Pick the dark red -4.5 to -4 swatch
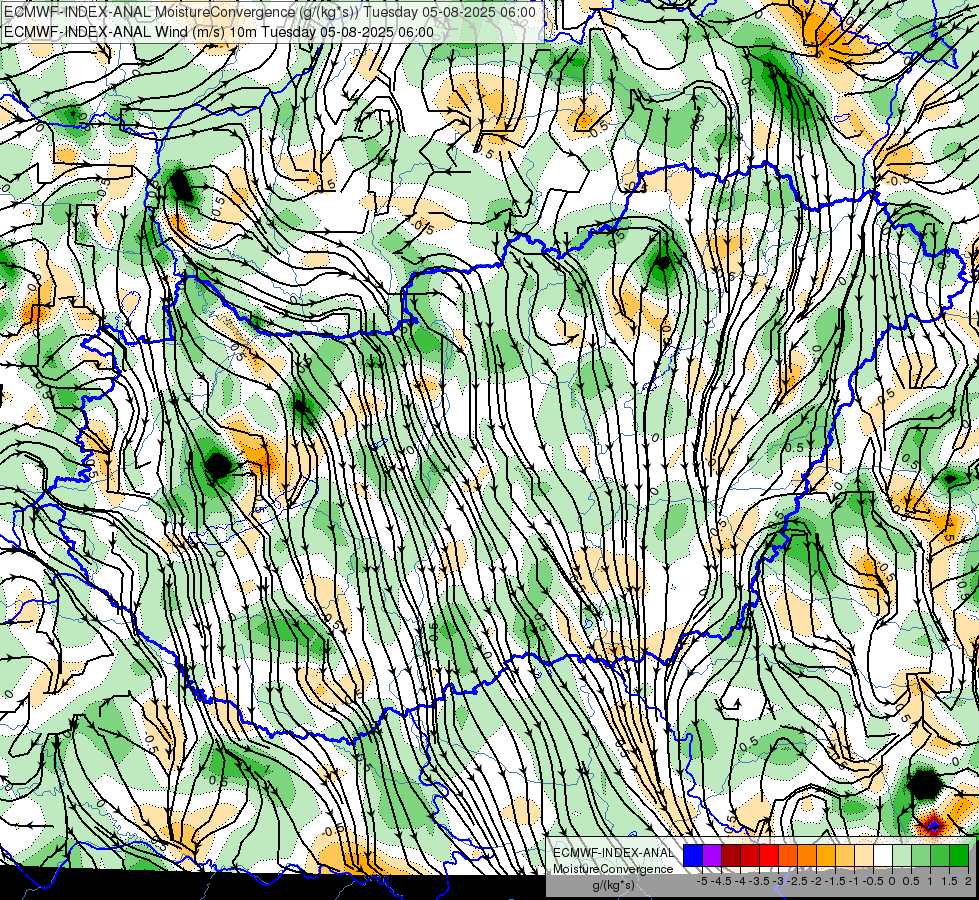The height and width of the screenshot is (900, 979). pos(731,856)
